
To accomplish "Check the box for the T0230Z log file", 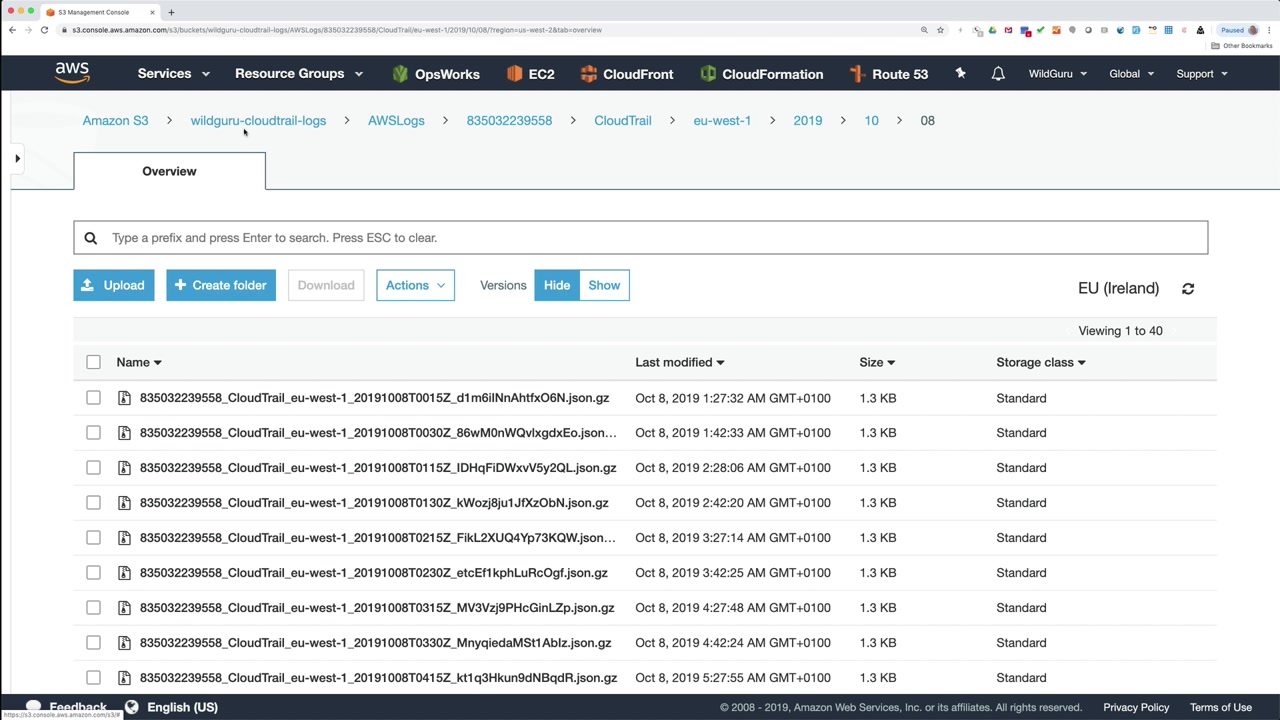I will click(93, 573).
